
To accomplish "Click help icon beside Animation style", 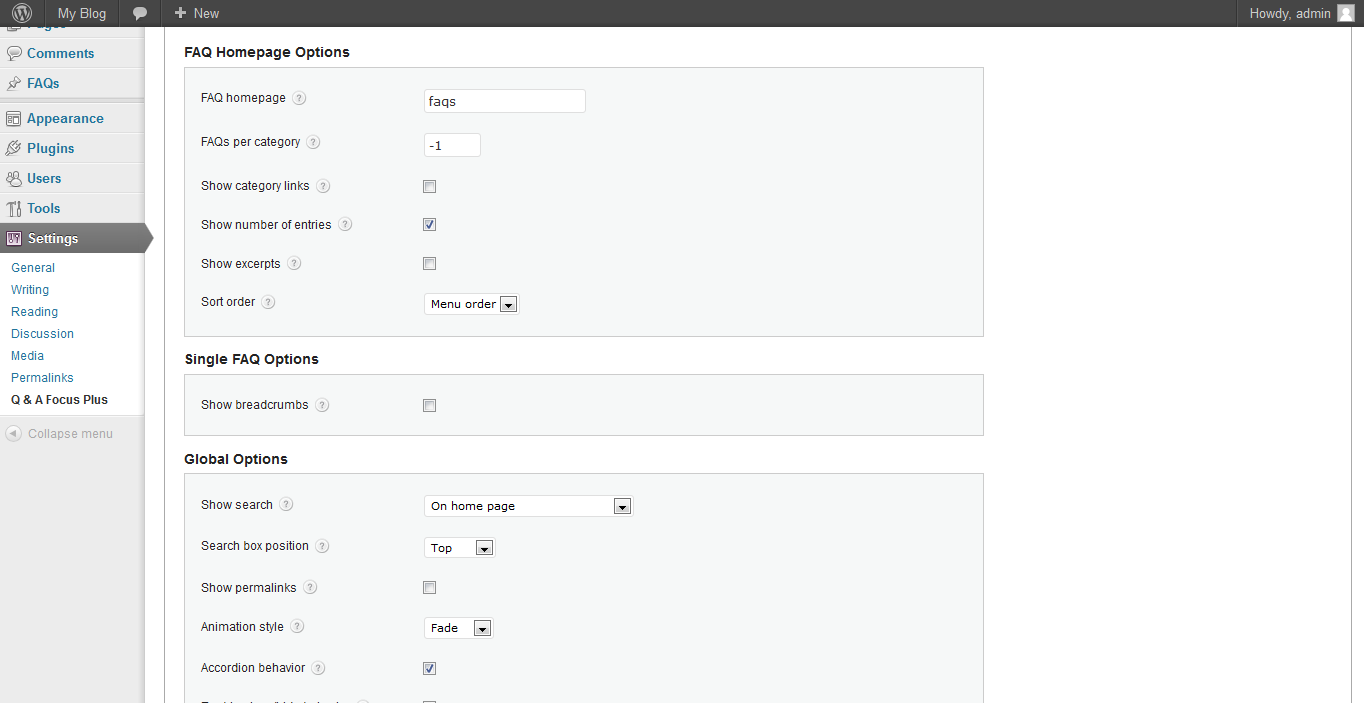I will [297, 627].
